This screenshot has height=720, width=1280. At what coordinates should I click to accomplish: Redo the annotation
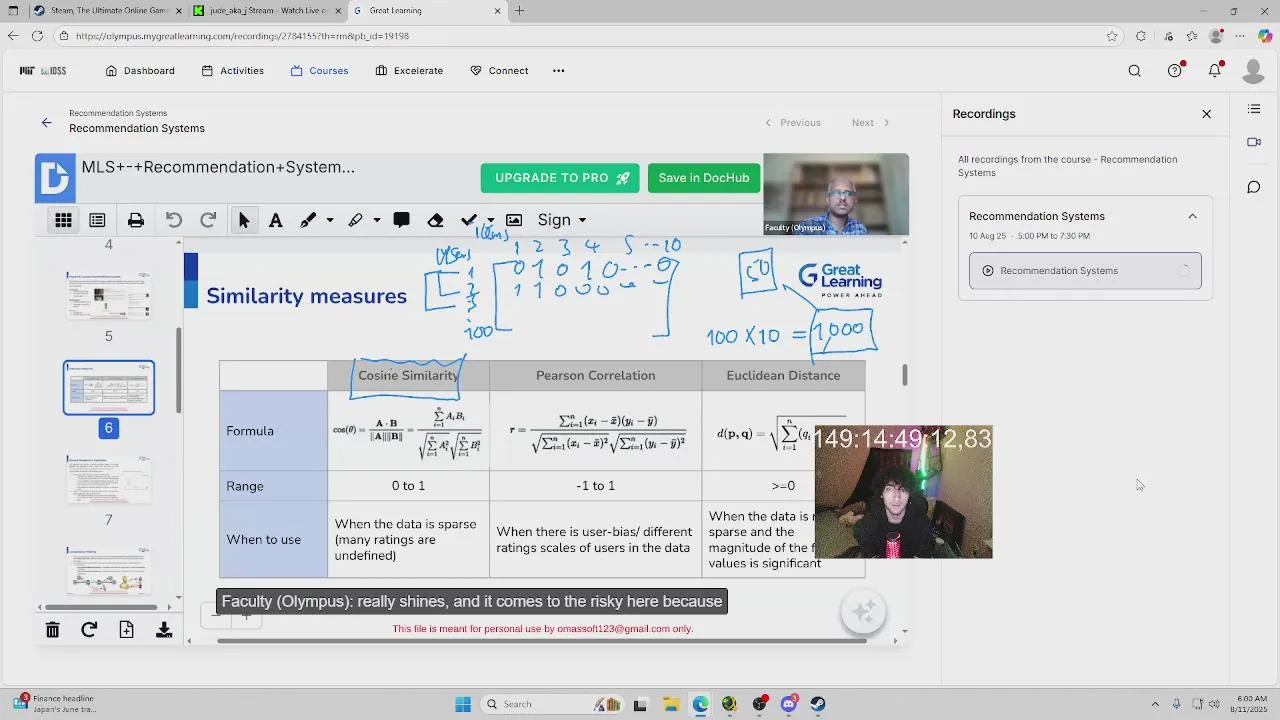tap(208, 220)
